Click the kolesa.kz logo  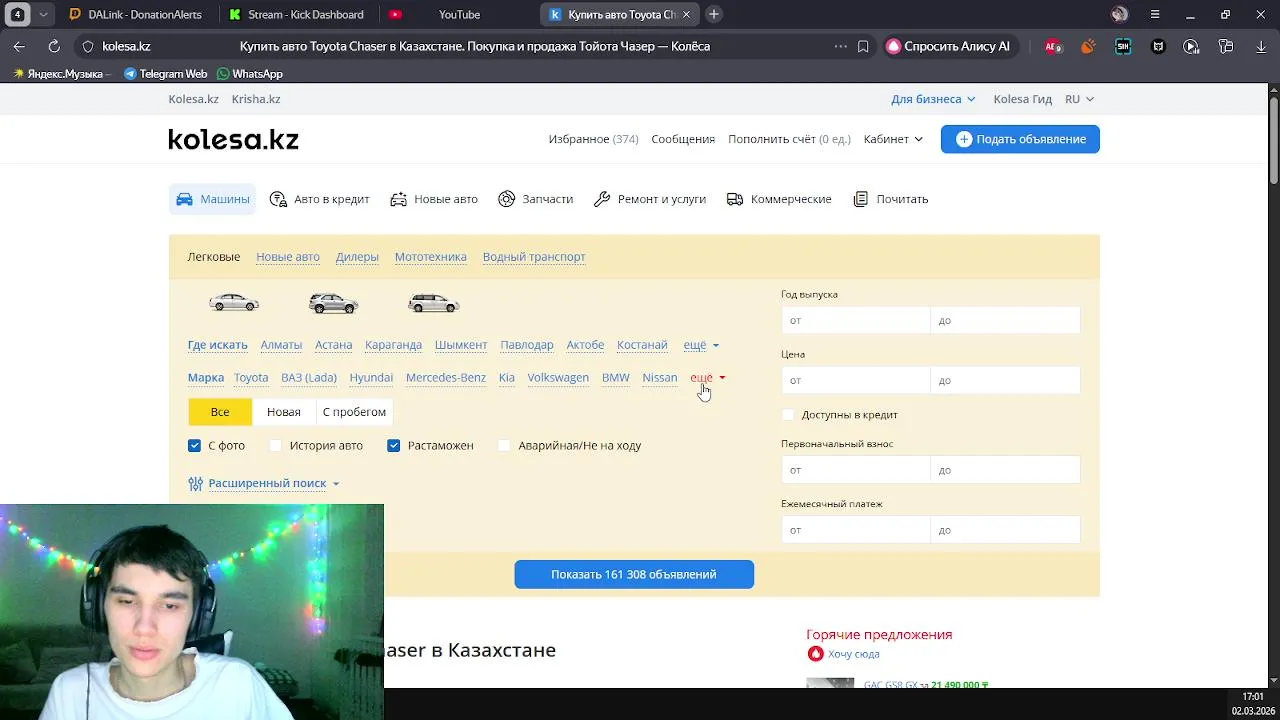233,139
